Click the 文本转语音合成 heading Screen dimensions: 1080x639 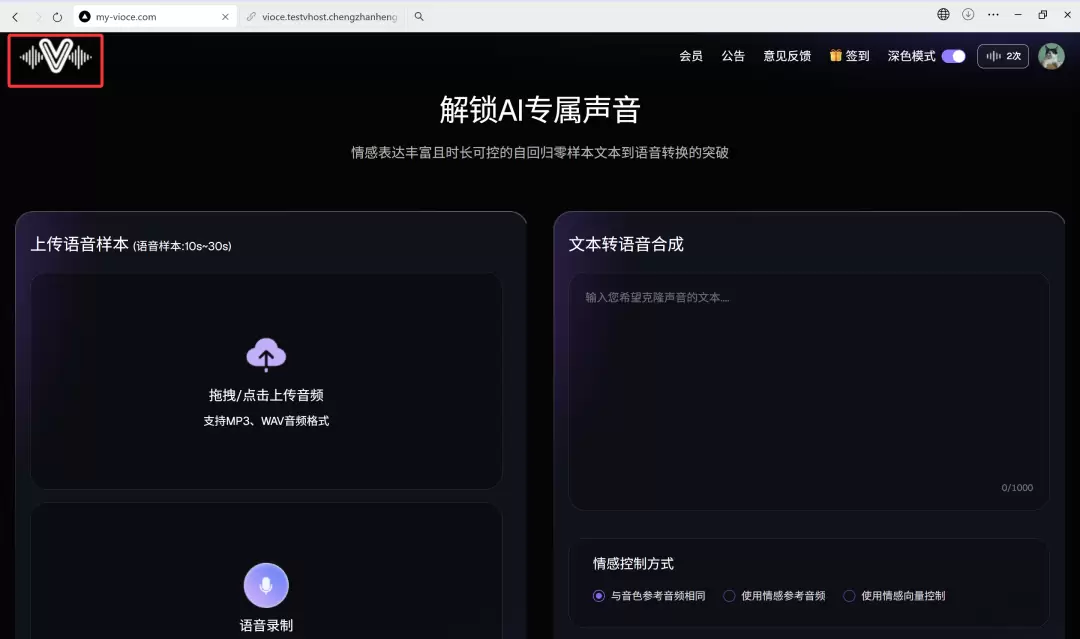(626, 244)
